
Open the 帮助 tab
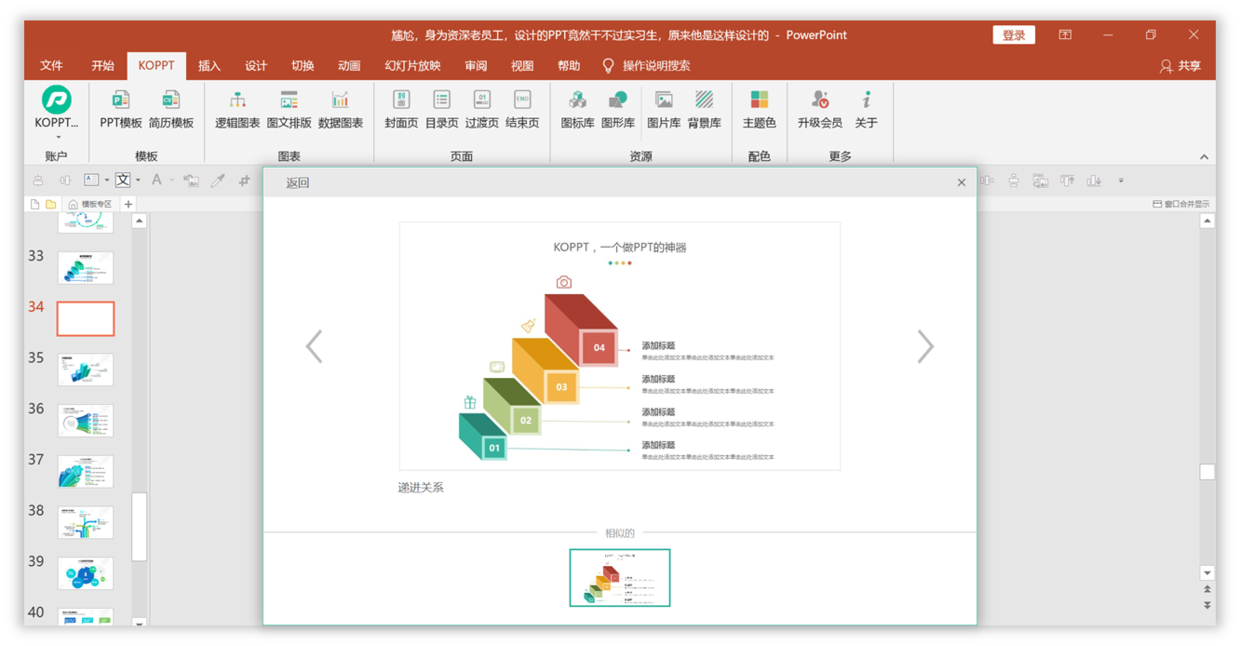click(569, 66)
